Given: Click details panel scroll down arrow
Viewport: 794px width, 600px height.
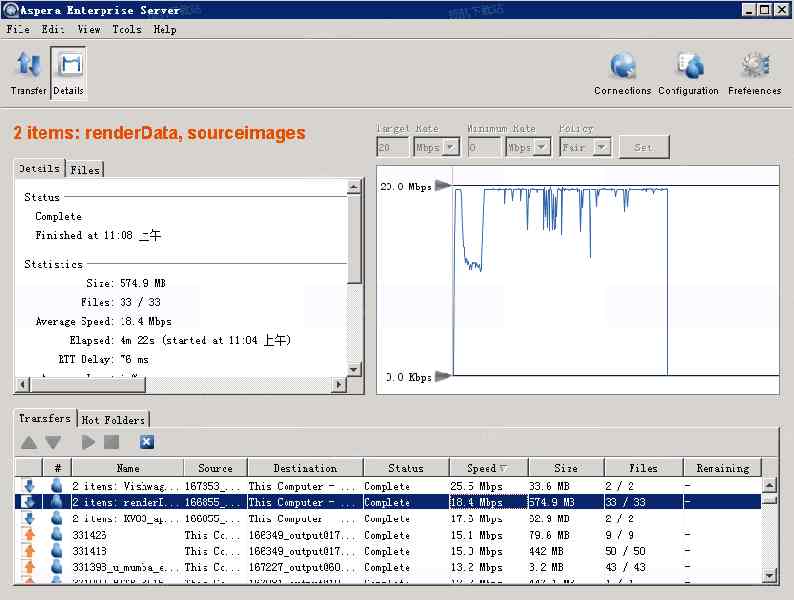Looking at the screenshot, I should (354, 369).
